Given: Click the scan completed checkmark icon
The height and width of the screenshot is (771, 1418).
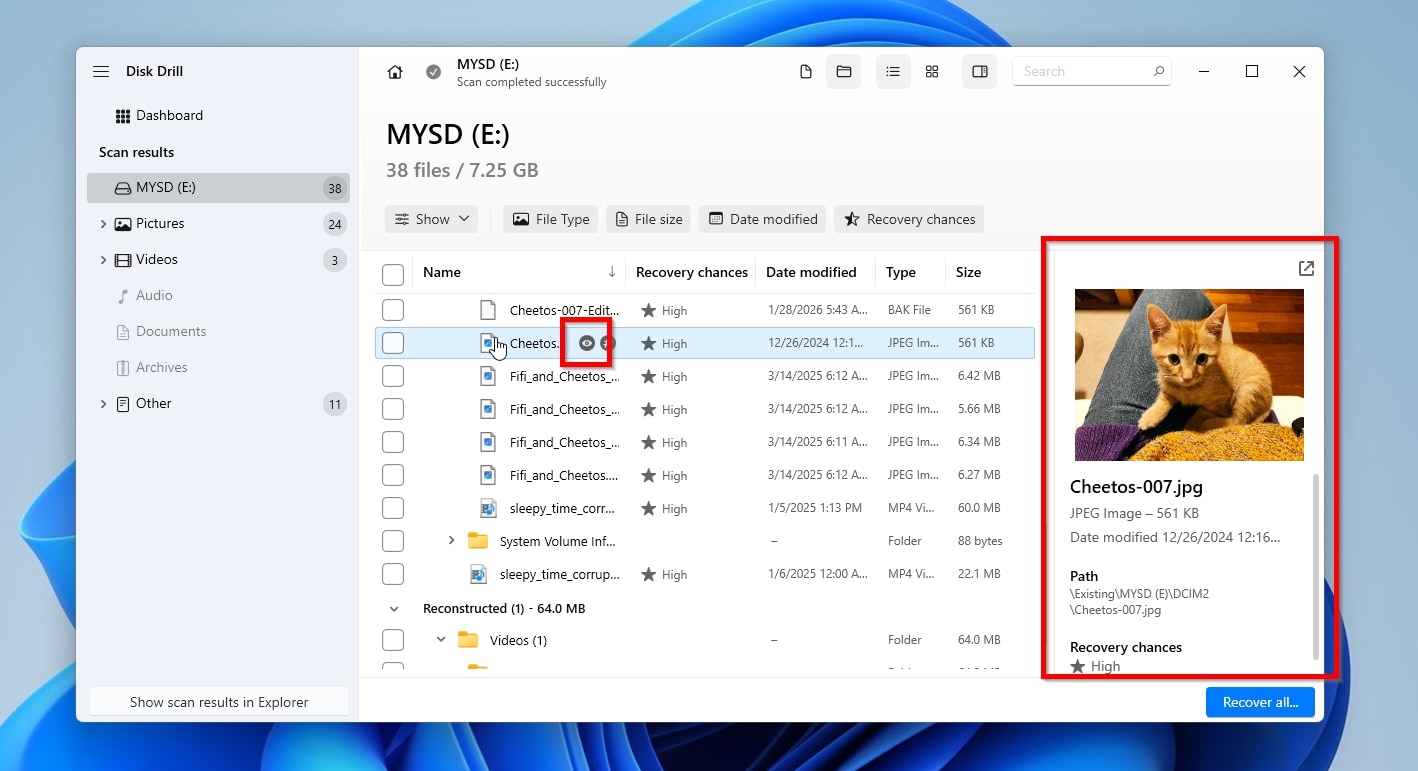Looking at the screenshot, I should [433, 72].
